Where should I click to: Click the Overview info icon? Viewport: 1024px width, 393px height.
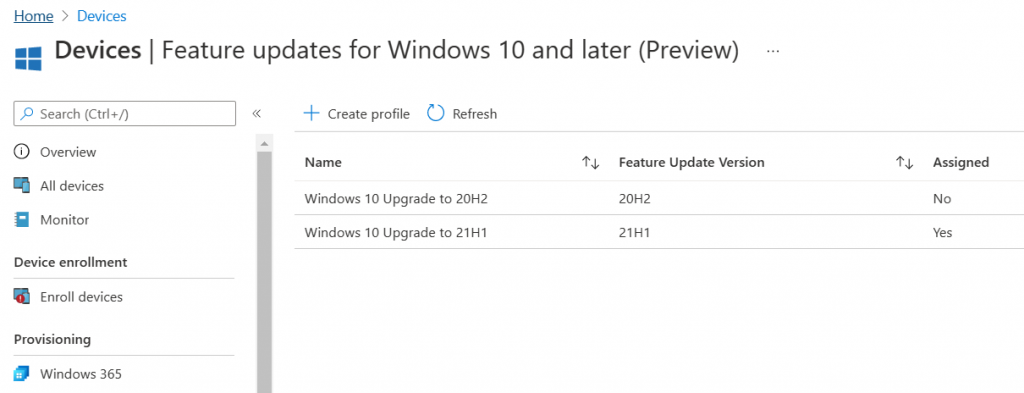coord(22,152)
